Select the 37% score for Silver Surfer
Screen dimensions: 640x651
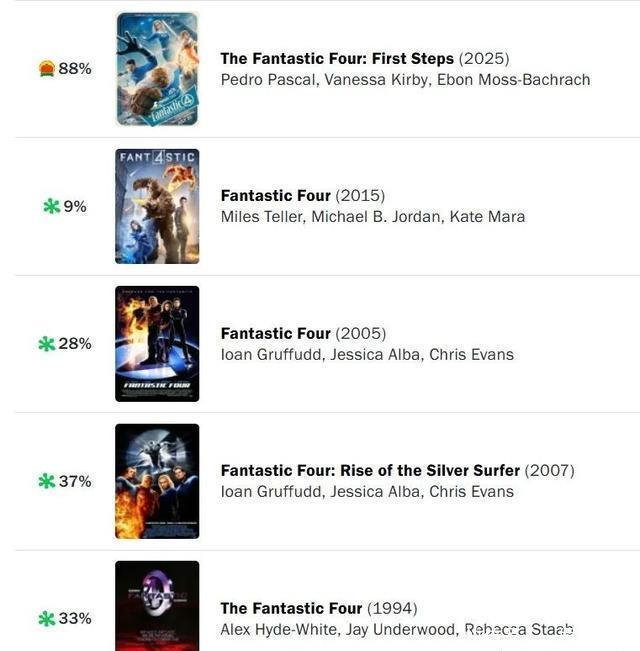pyautogui.click(x=75, y=481)
